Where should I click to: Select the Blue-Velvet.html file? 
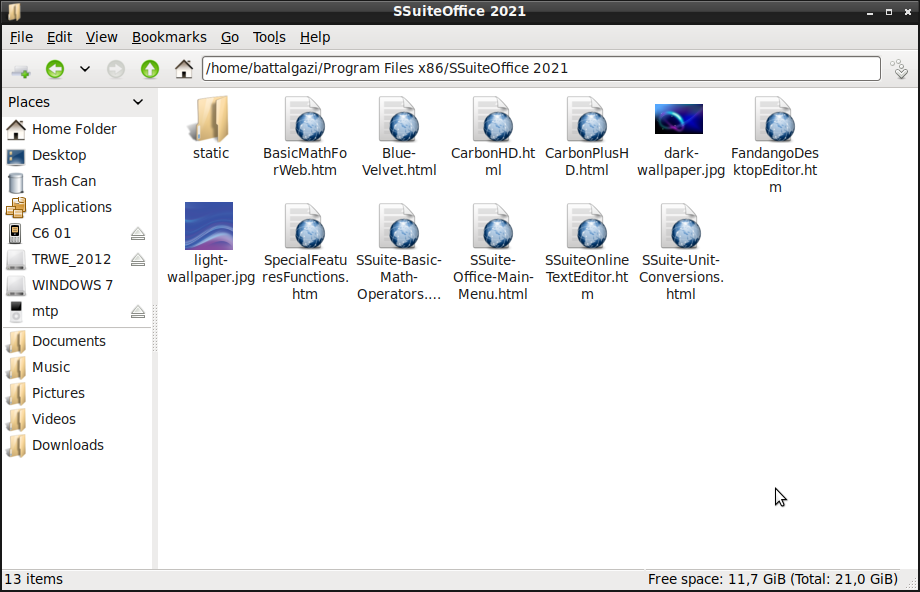[399, 137]
